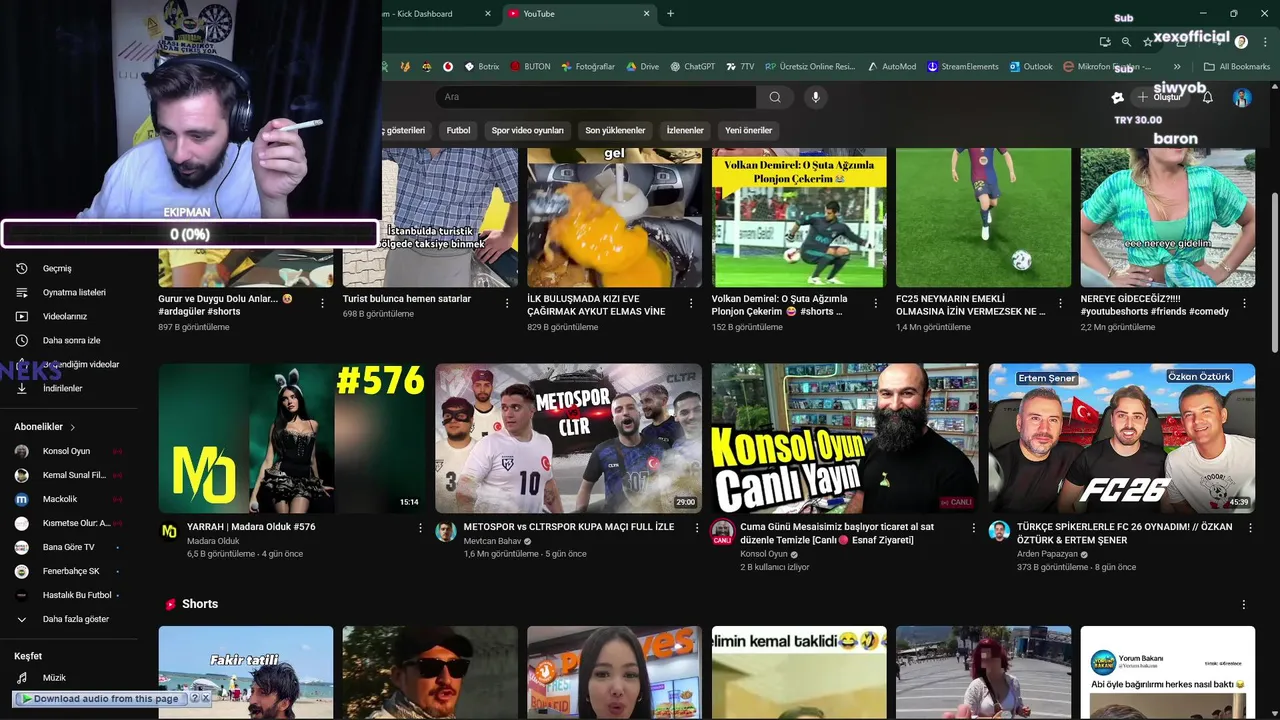This screenshot has width=1280, height=720.
Task: Open the StreamElements bookmark
Action: click(x=962, y=67)
